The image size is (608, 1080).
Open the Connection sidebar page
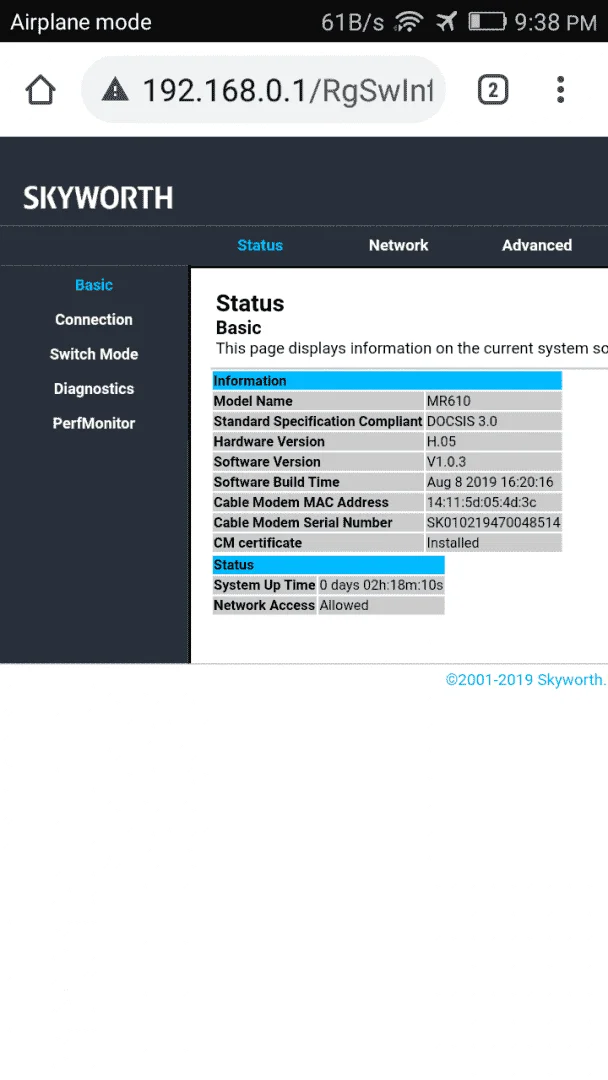click(94, 320)
